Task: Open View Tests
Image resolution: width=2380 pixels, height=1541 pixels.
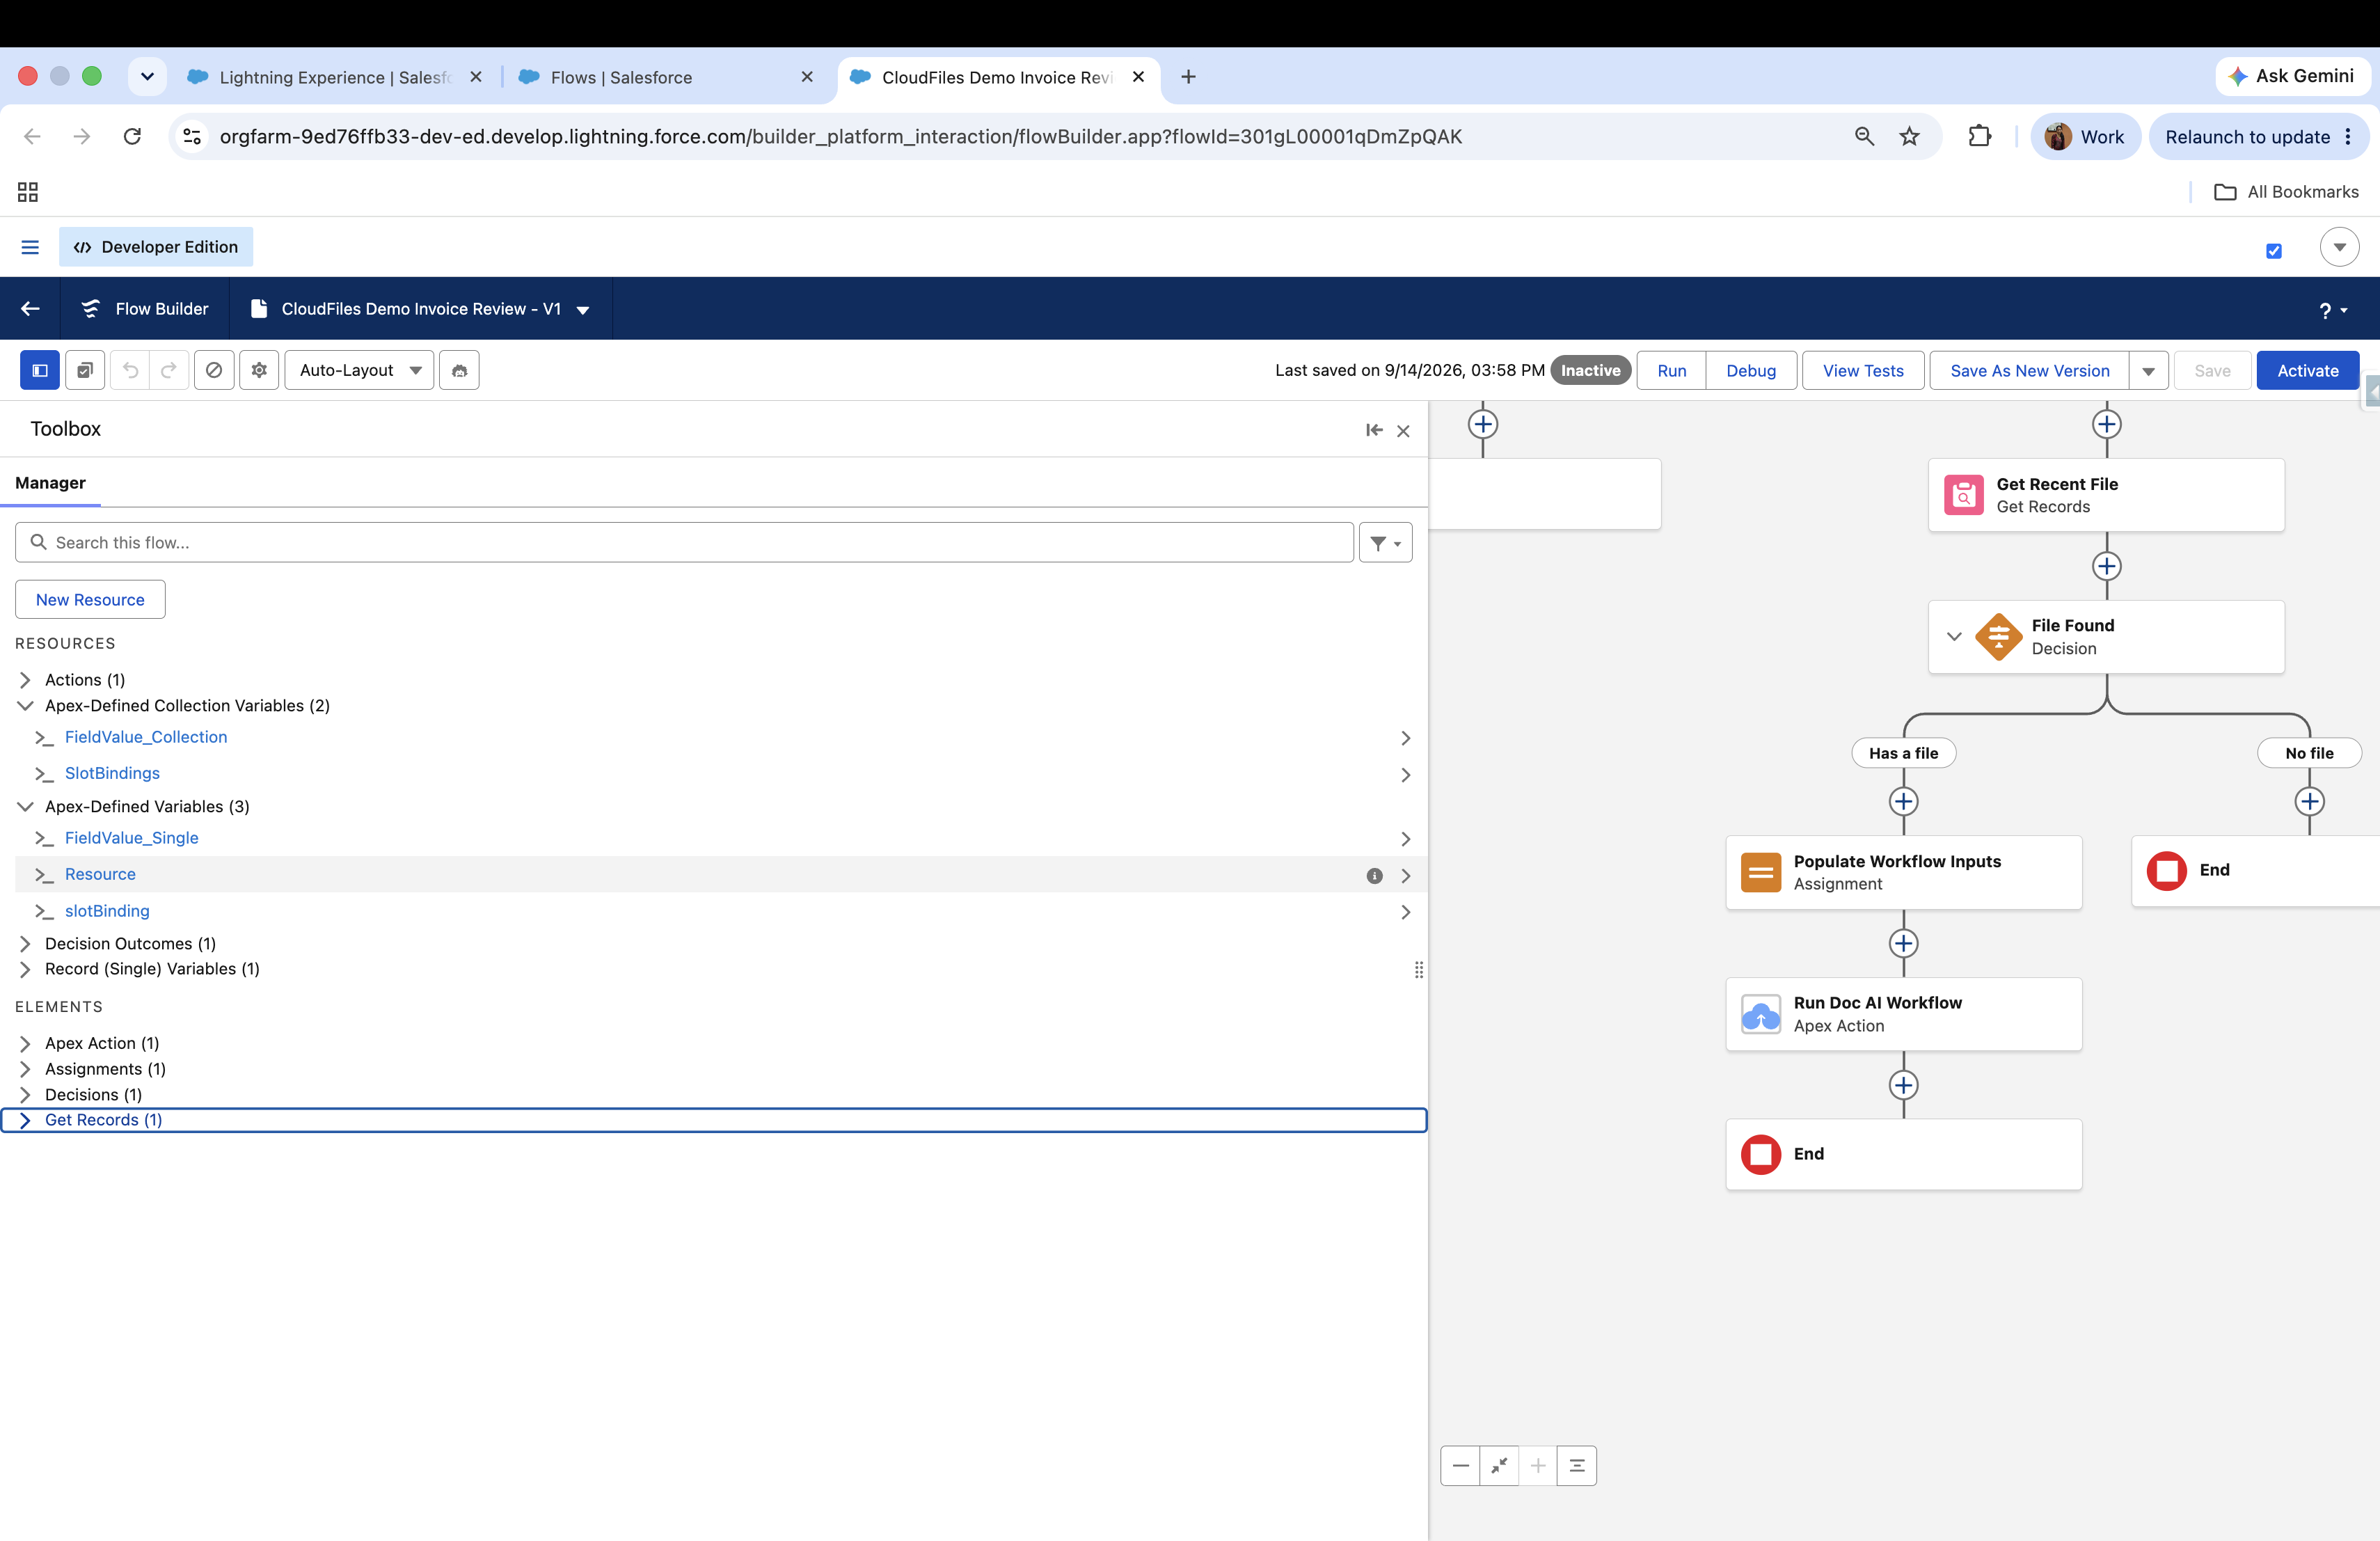Action: point(1863,370)
